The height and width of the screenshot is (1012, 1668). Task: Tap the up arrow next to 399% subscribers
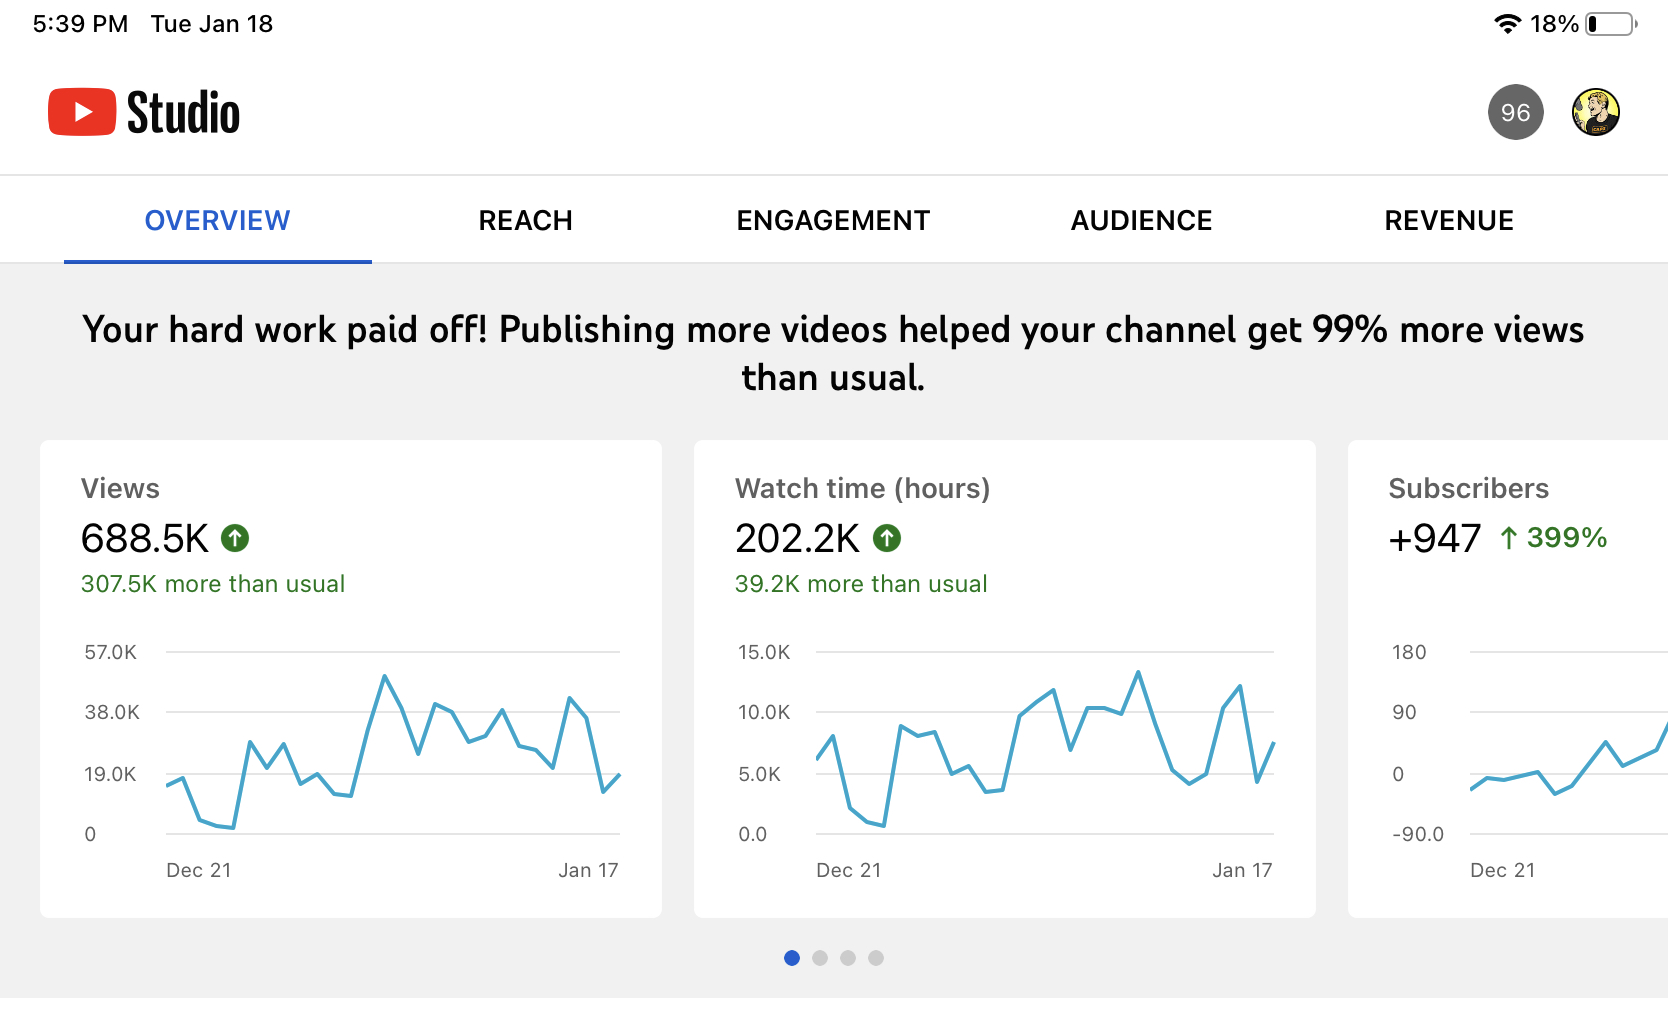click(x=1509, y=538)
